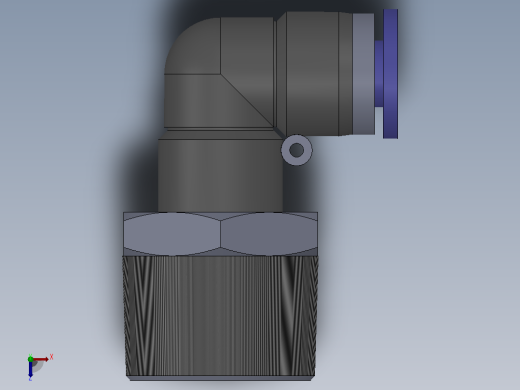Select the grey ring beside the blue collar
This screenshot has width=520, height=390.
tap(364, 74)
